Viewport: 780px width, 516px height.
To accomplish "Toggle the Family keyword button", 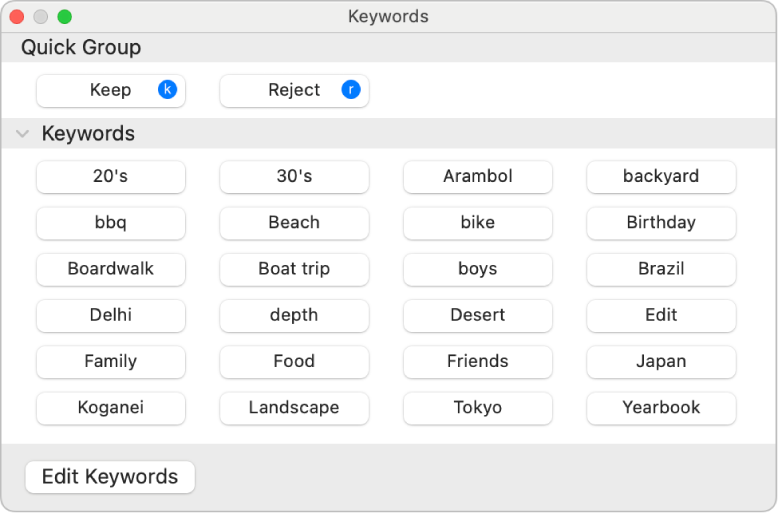I will click(x=110, y=361).
